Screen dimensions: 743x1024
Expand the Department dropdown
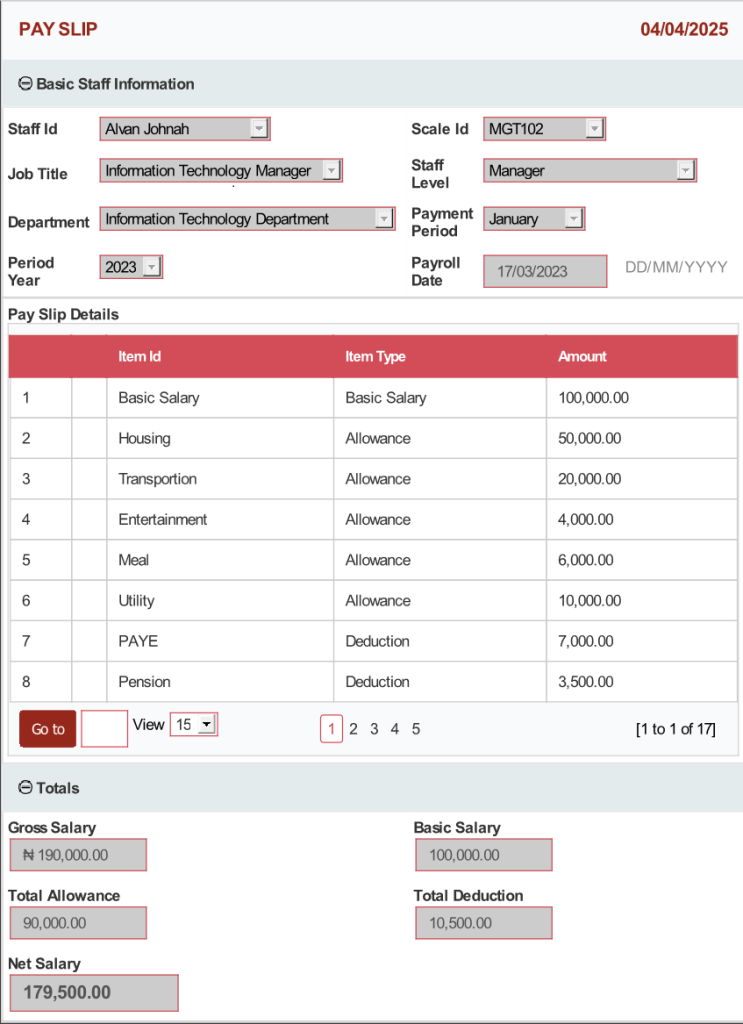click(x=383, y=219)
